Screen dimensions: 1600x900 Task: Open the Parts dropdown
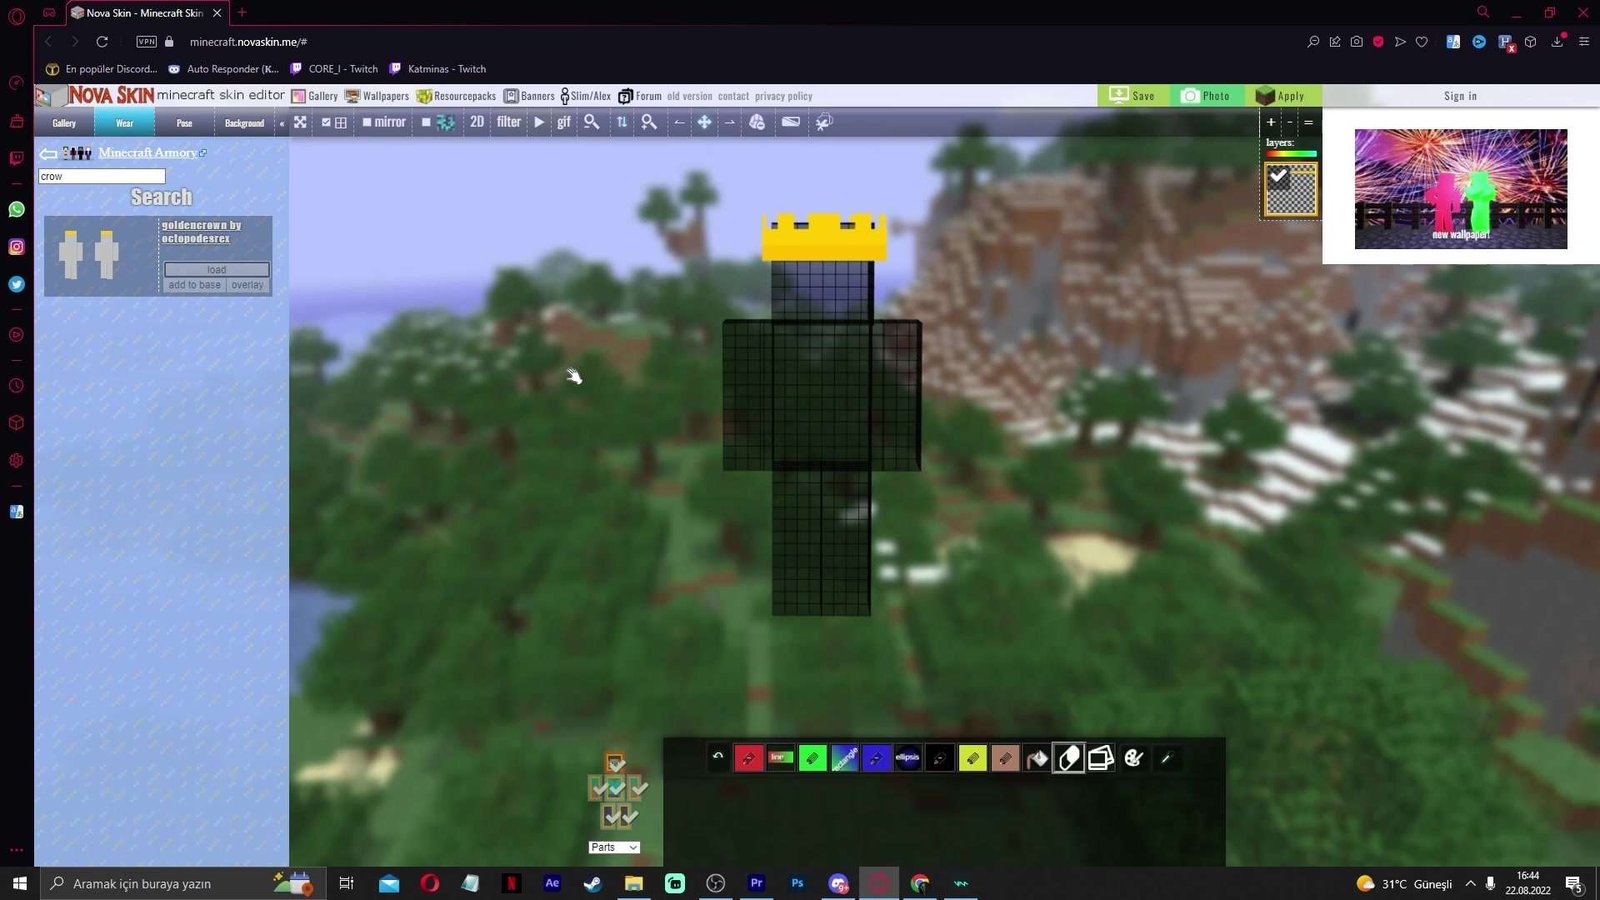[x=613, y=847]
